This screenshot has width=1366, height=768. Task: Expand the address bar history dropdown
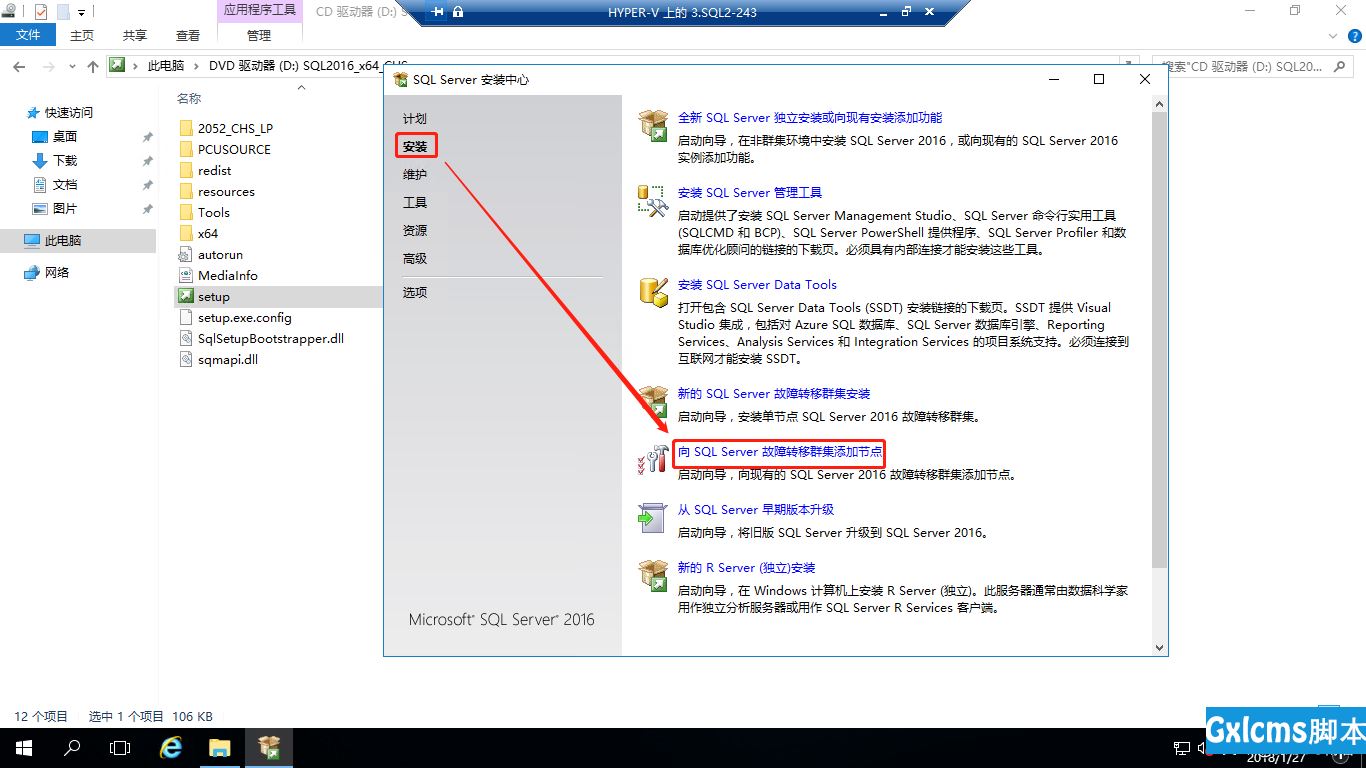coord(1129,66)
